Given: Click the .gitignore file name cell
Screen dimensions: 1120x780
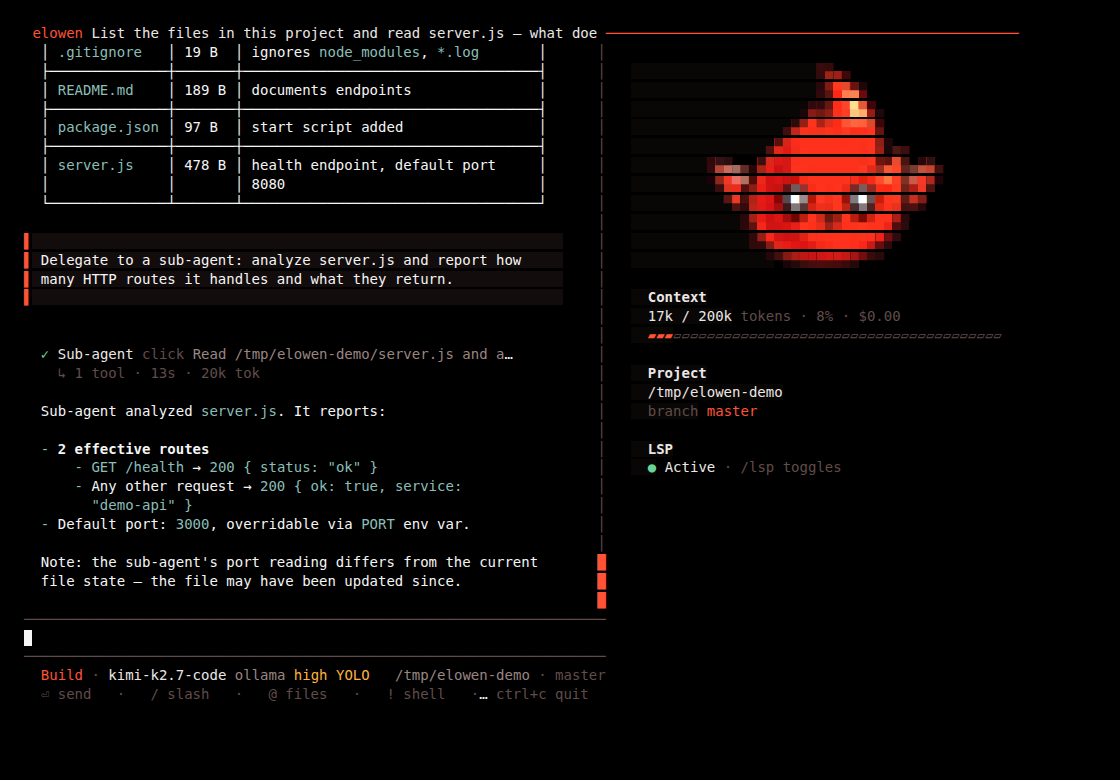Looking at the screenshot, I should point(100,53).
